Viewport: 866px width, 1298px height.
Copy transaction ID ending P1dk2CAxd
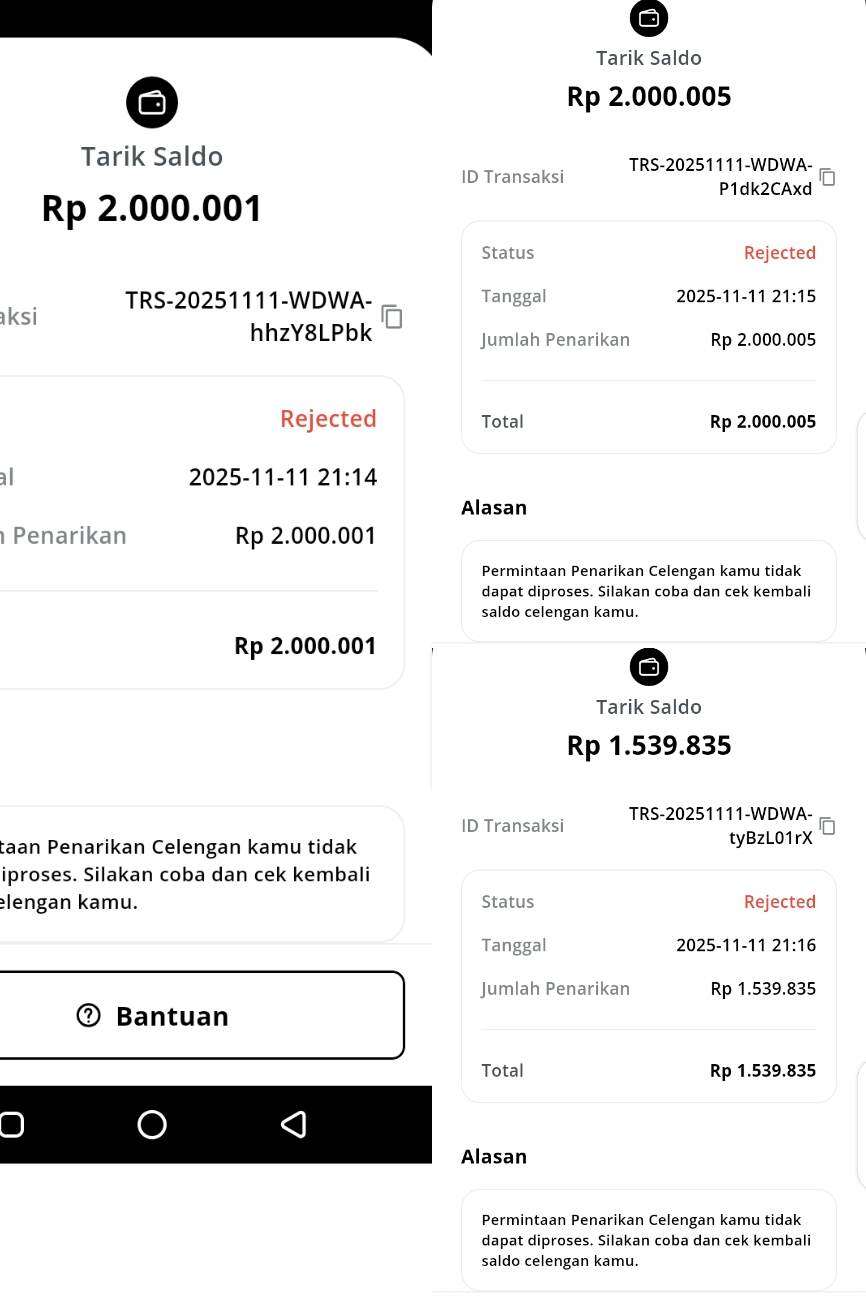(x=827, y=177)
